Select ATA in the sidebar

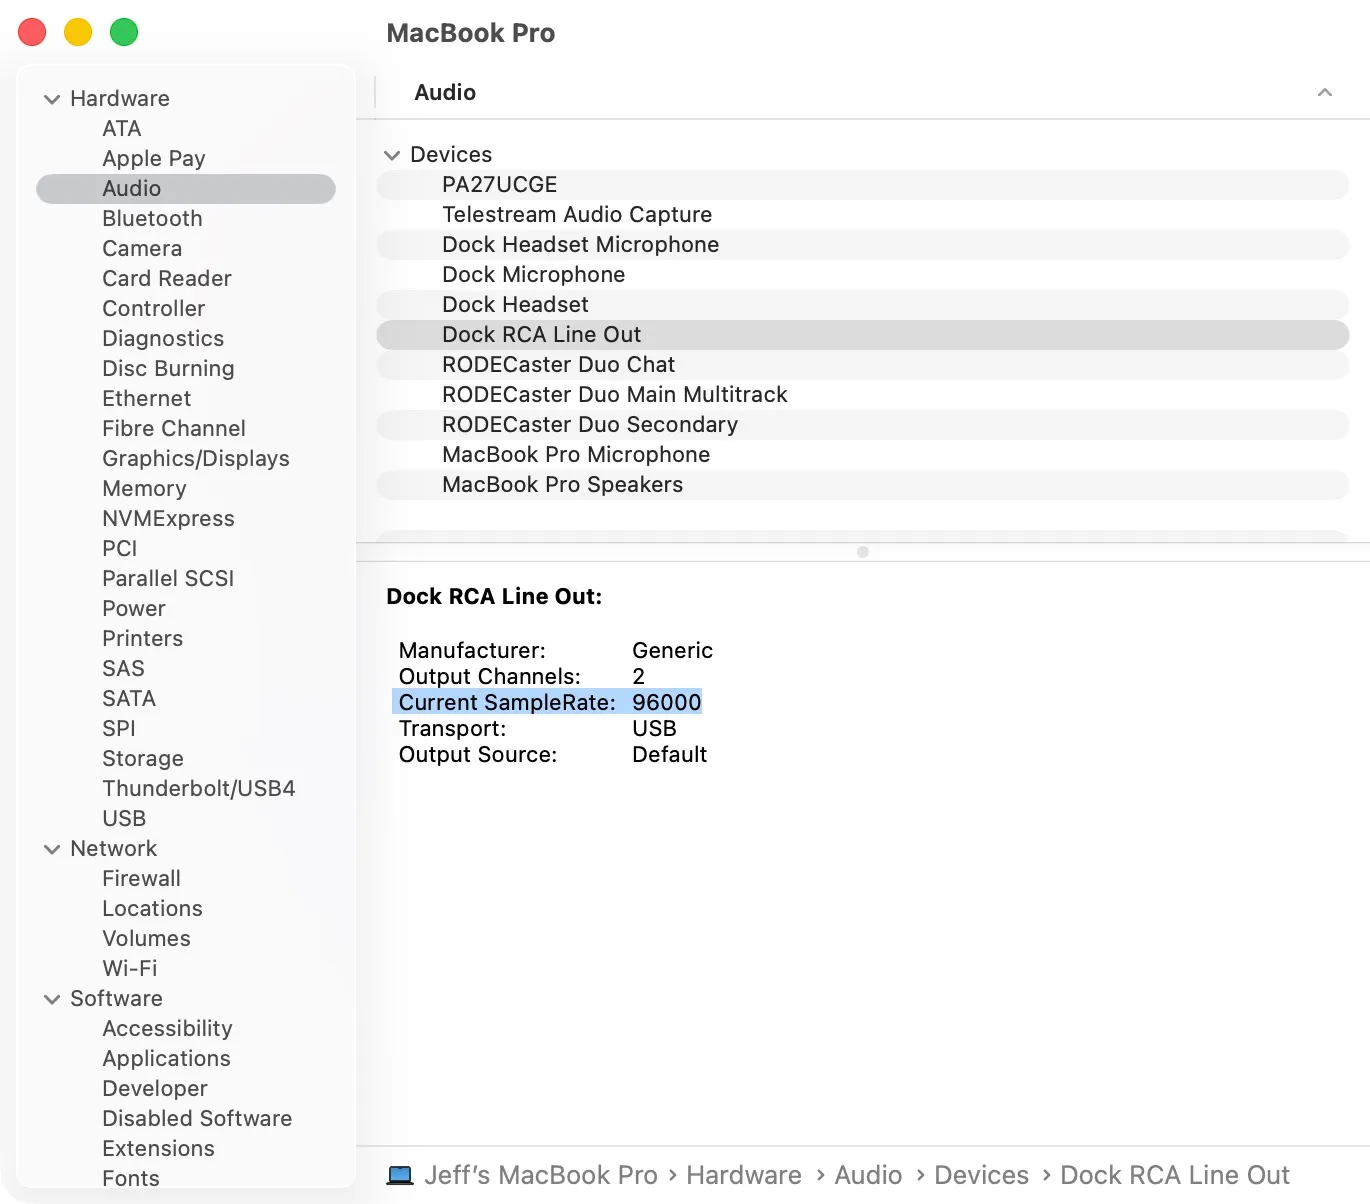[x=122, y=129]
